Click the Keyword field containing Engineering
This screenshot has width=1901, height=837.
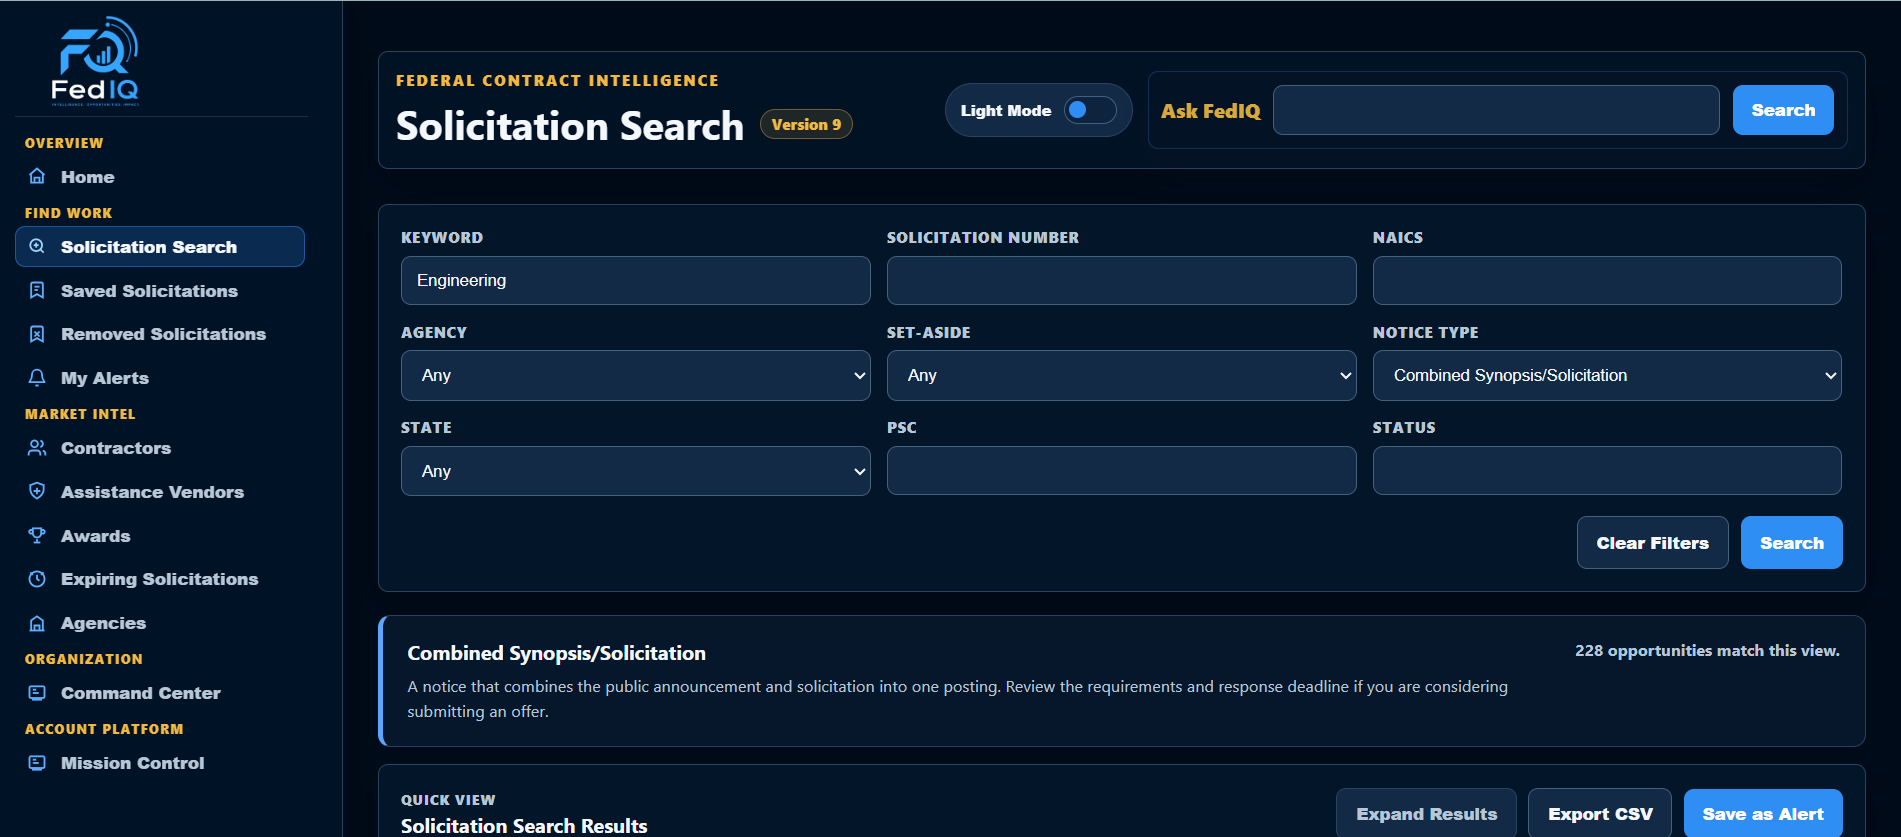[x=636, y=281]
